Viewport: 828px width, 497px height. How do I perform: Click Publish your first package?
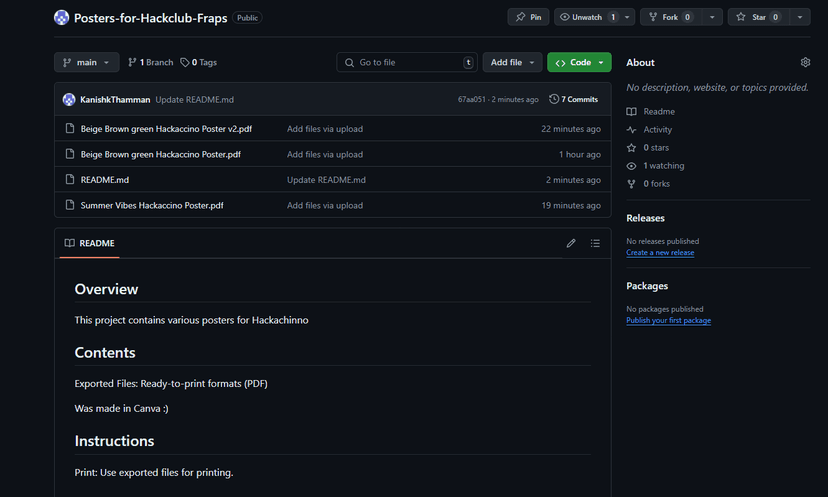(x=669, y=320)
